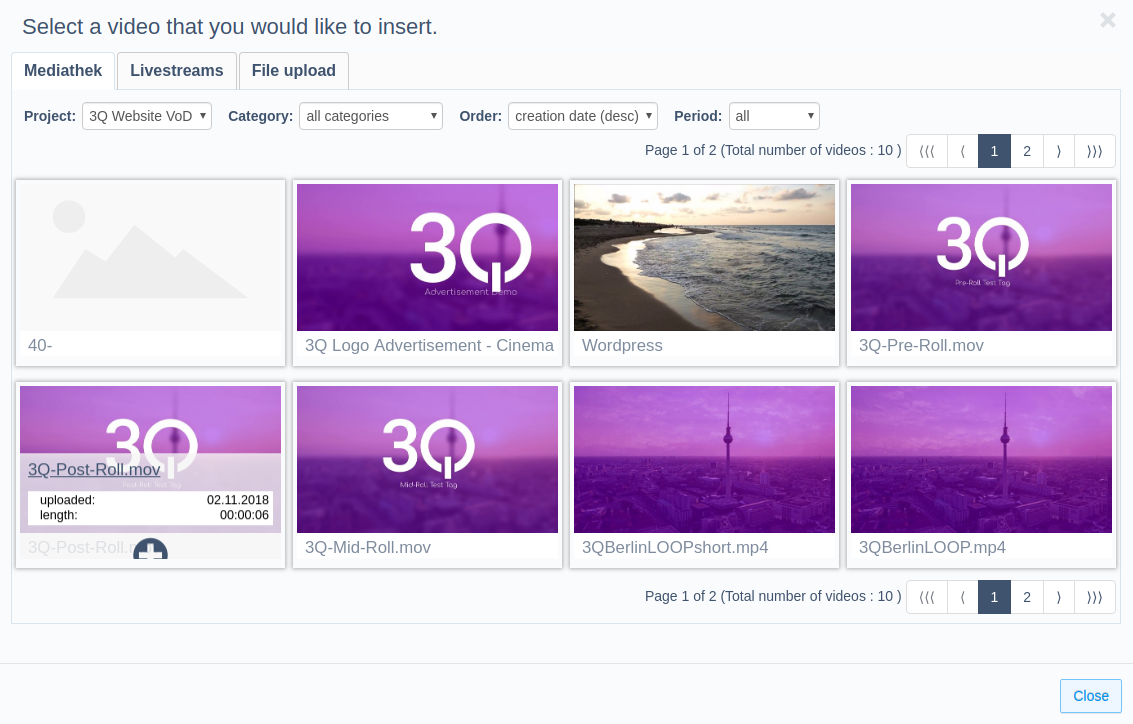The height and width of the screenshot is (724, 1133).
Task: Go to previous page in top pagination
Action: pos(962,151)
